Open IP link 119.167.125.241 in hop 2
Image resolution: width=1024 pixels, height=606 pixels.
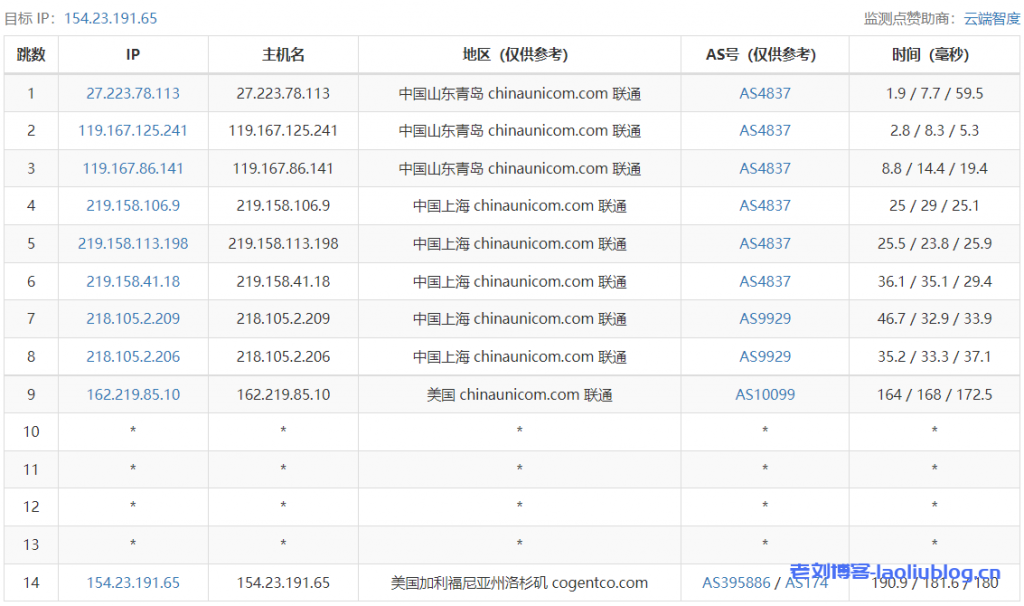pyautogui.click(x=132, y=130)
